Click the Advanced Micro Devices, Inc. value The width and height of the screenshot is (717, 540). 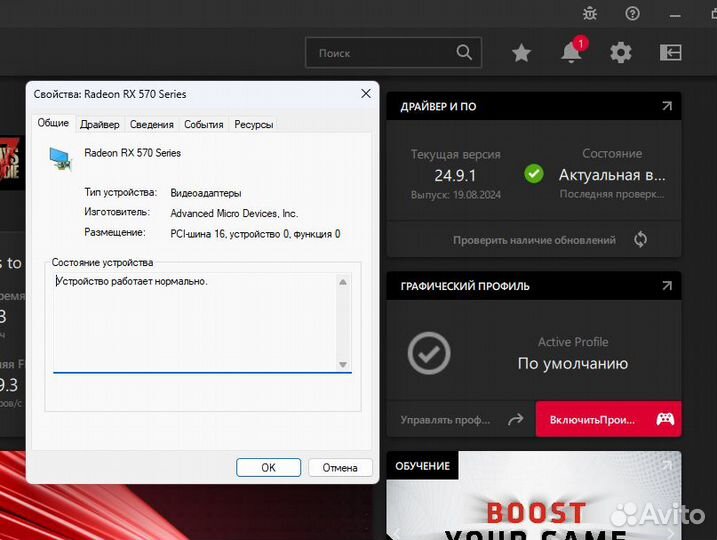[234, 214]
